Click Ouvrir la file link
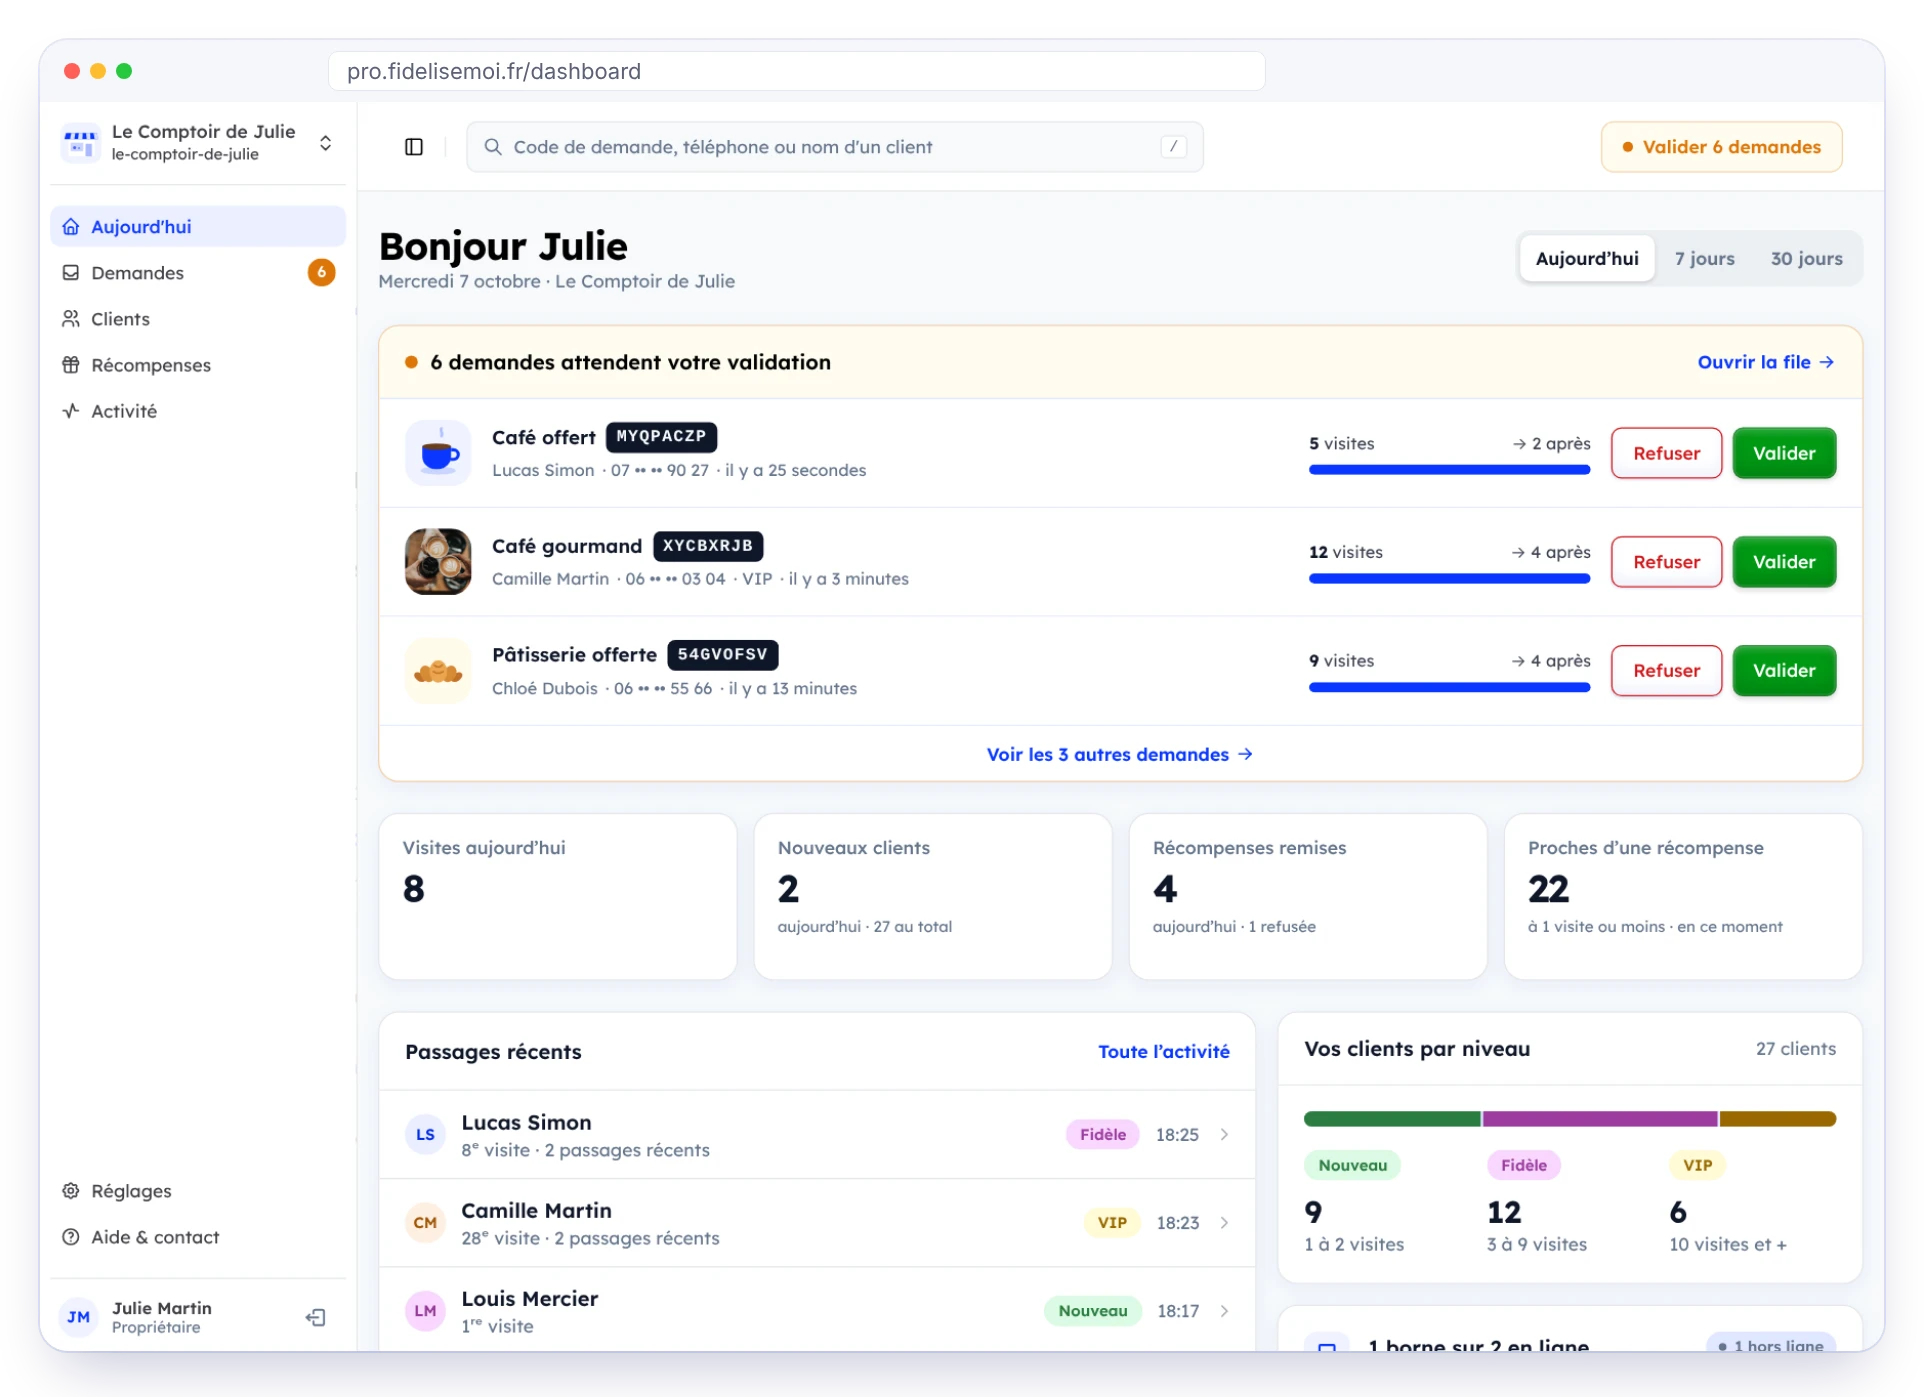1924x1397 pixels. [1766, 362]
